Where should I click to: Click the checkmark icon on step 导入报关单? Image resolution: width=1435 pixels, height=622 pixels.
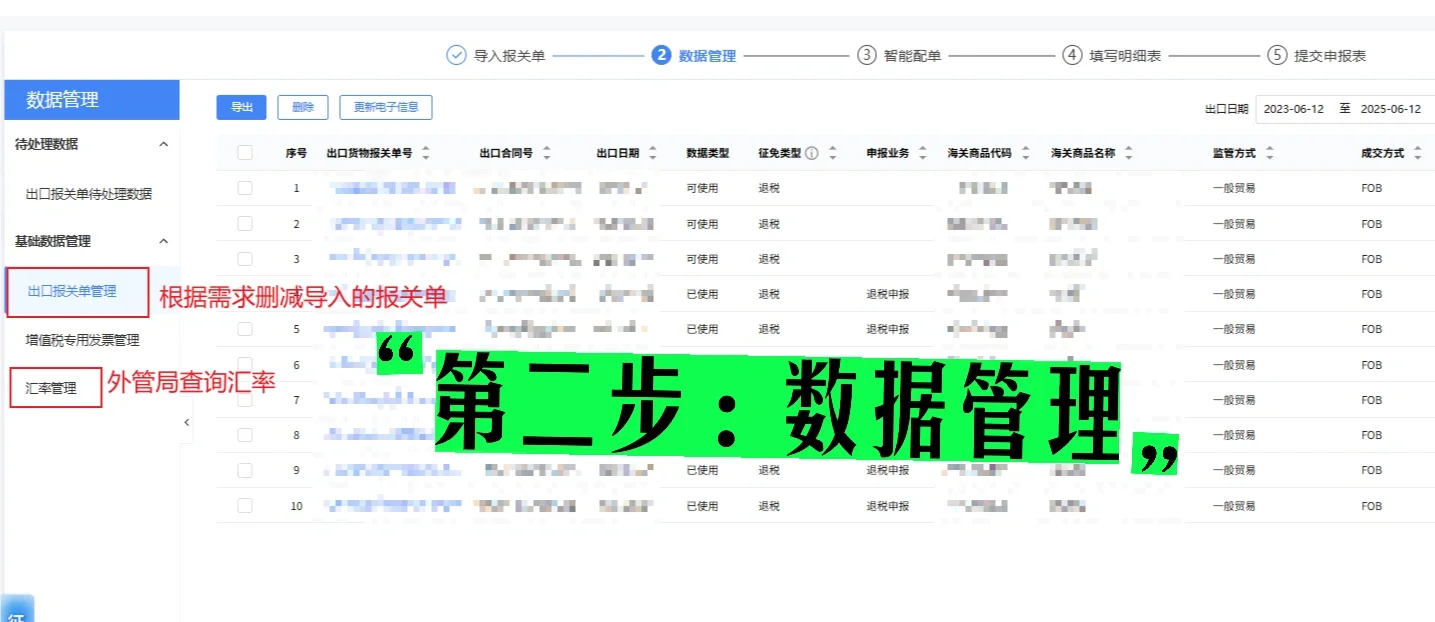click(x=457, y=56)
